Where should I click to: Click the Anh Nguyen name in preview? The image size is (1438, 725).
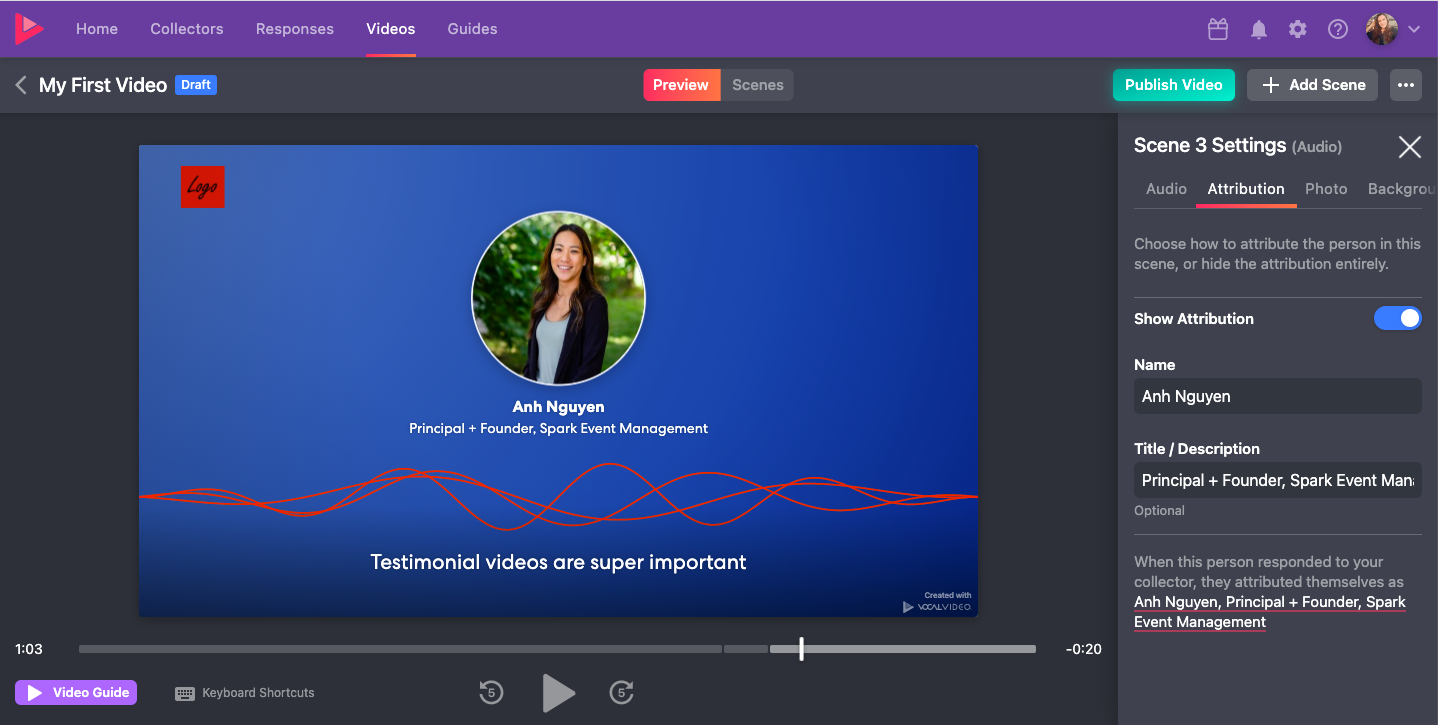(x=558, y=407)
